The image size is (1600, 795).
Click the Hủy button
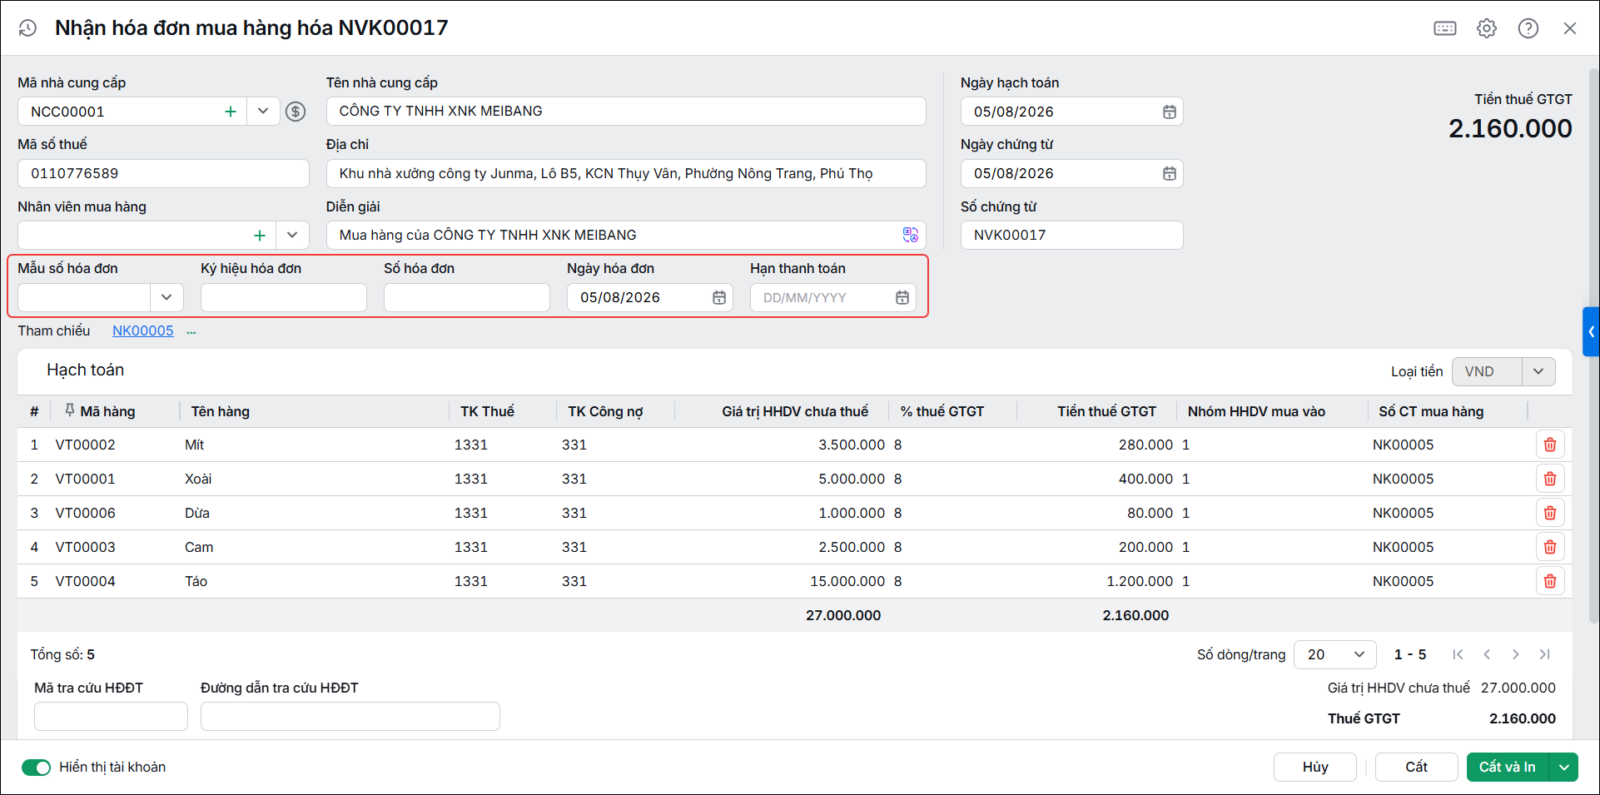(x=1315, y=767)
